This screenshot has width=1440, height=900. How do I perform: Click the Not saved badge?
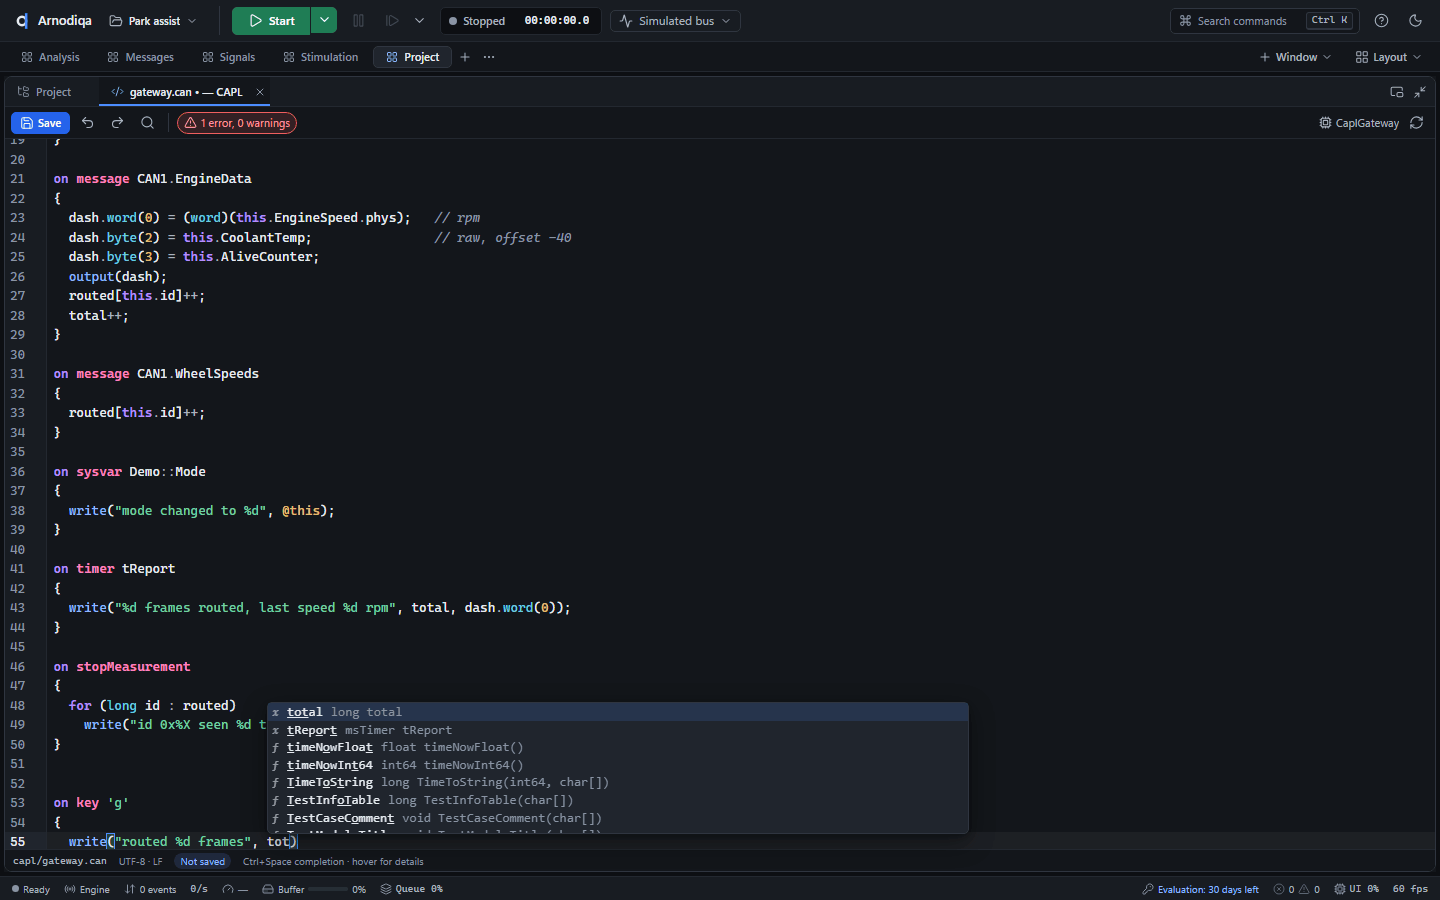coord(202,861)
